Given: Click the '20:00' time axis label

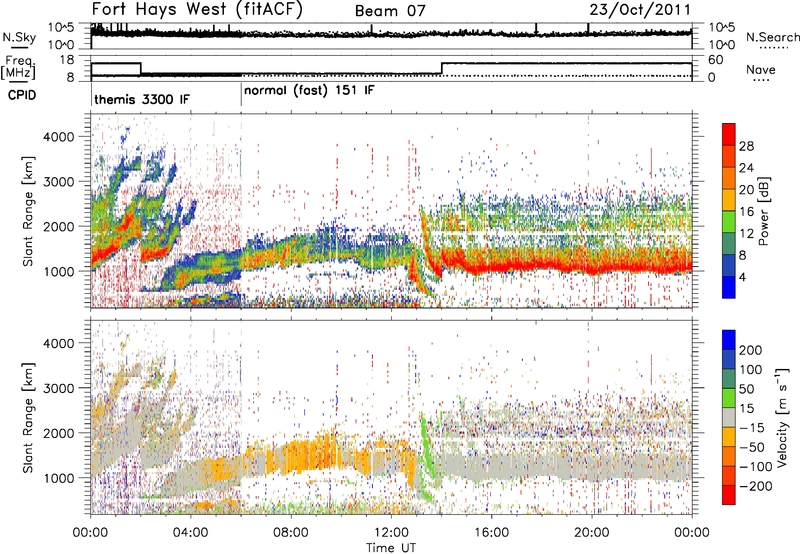Looking at the screenshot, I should (x=591, y=533).
